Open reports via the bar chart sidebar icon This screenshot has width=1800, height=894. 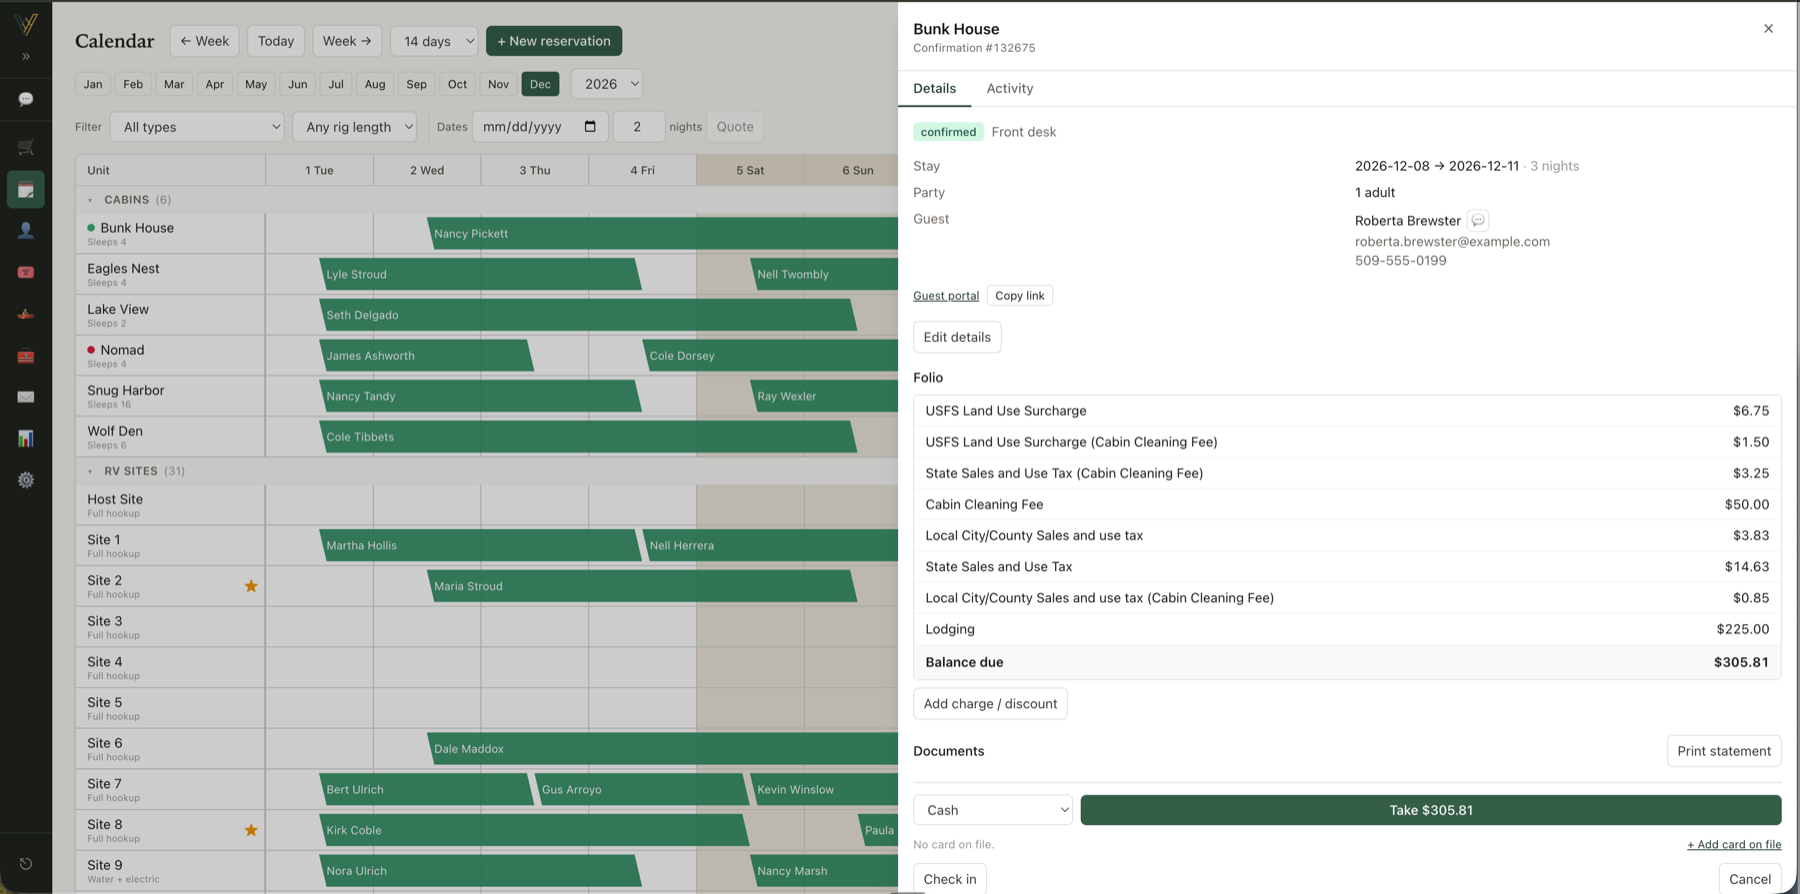[26, 438]
